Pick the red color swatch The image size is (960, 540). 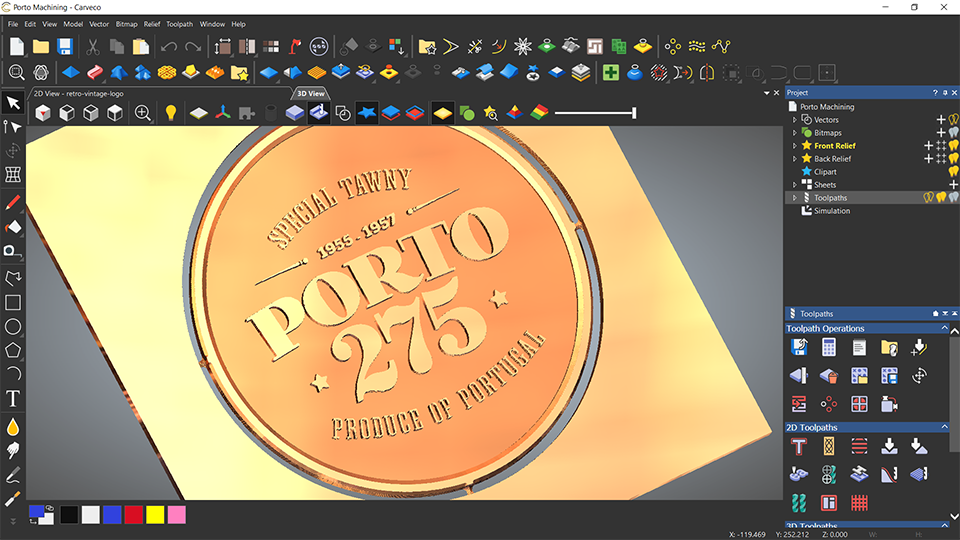coord(133,515)
